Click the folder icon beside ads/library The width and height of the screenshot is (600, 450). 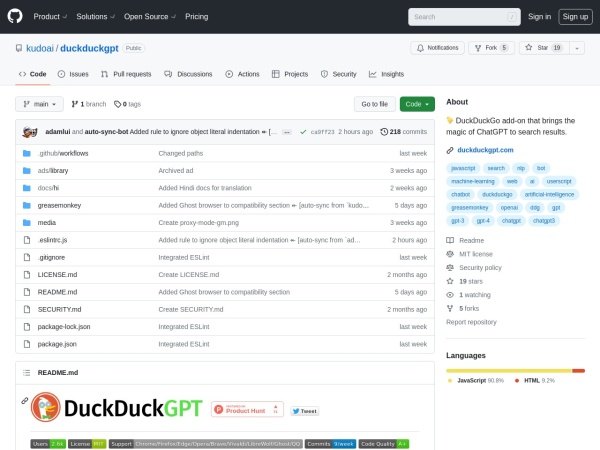coord(27,171)
